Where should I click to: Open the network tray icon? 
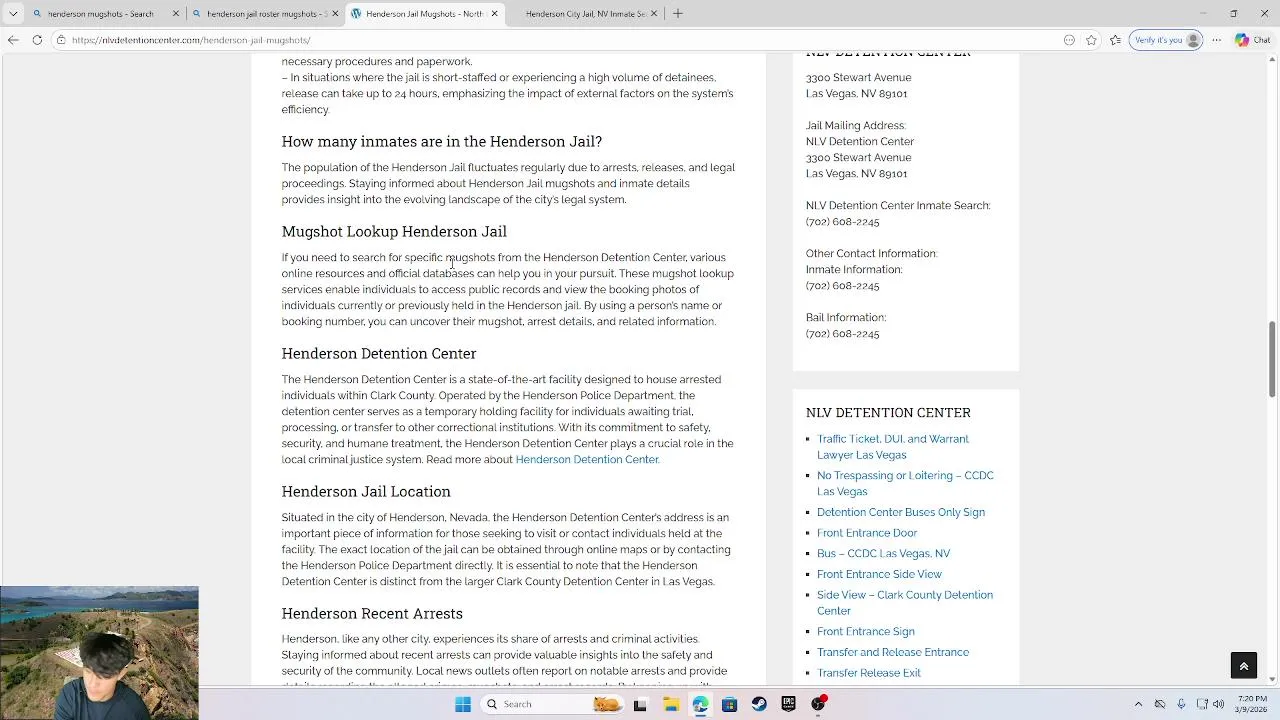pos(1202,704)
